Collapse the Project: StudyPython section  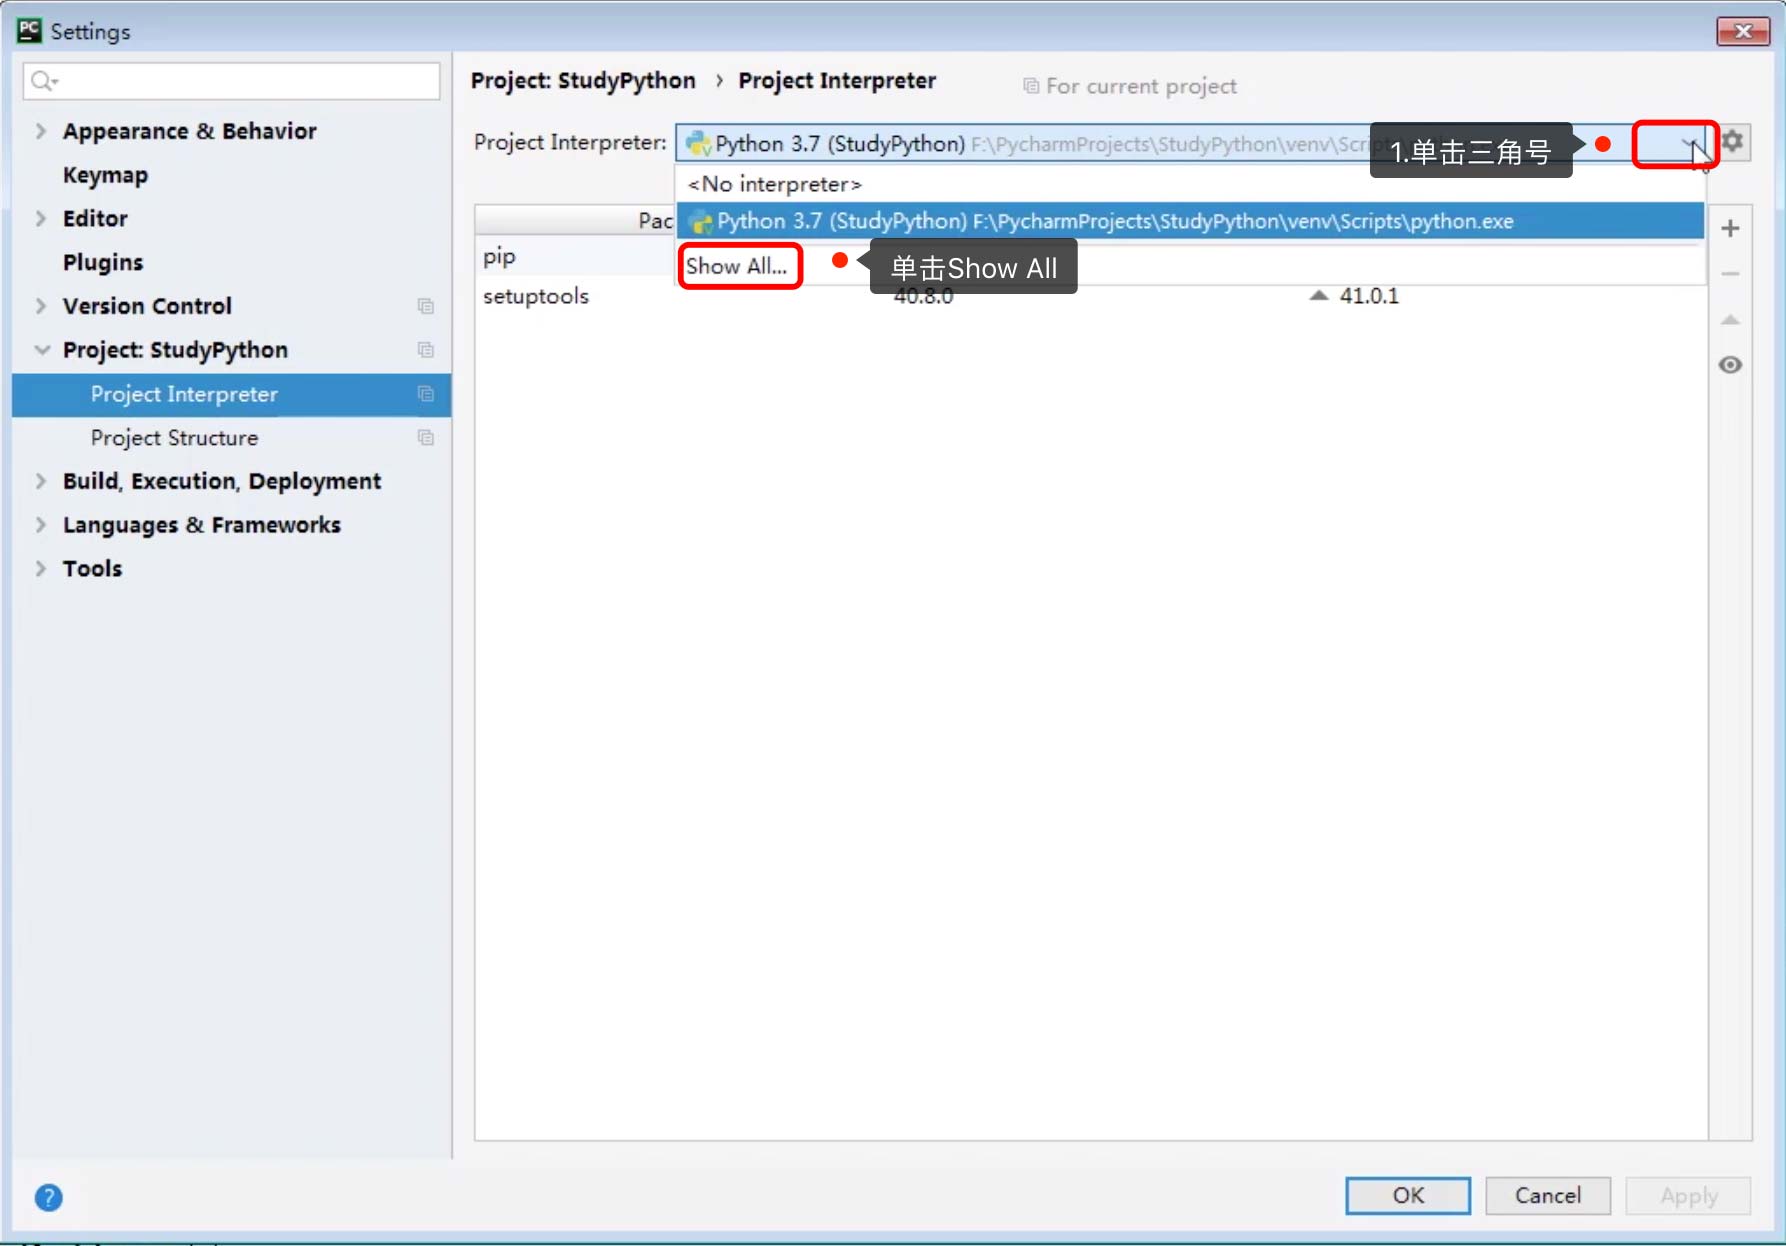41,350
